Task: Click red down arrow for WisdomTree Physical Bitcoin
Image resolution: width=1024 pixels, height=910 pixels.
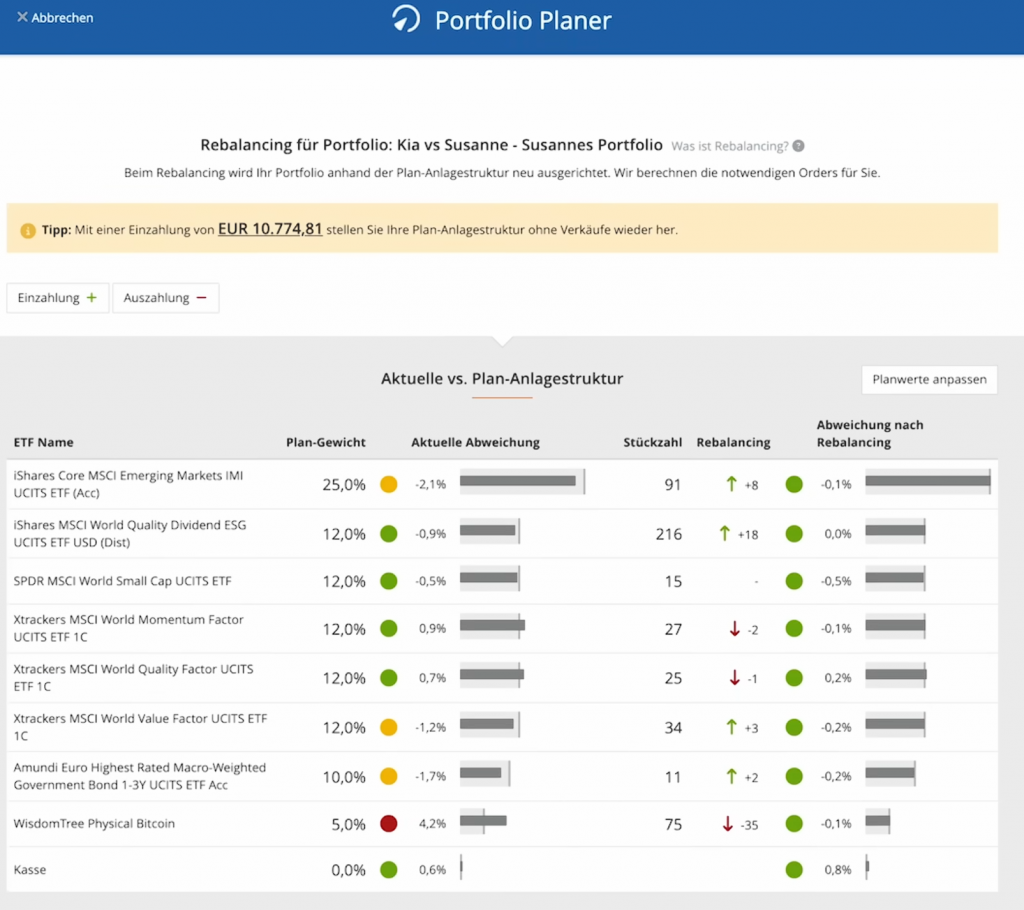Action: [728, 824]
